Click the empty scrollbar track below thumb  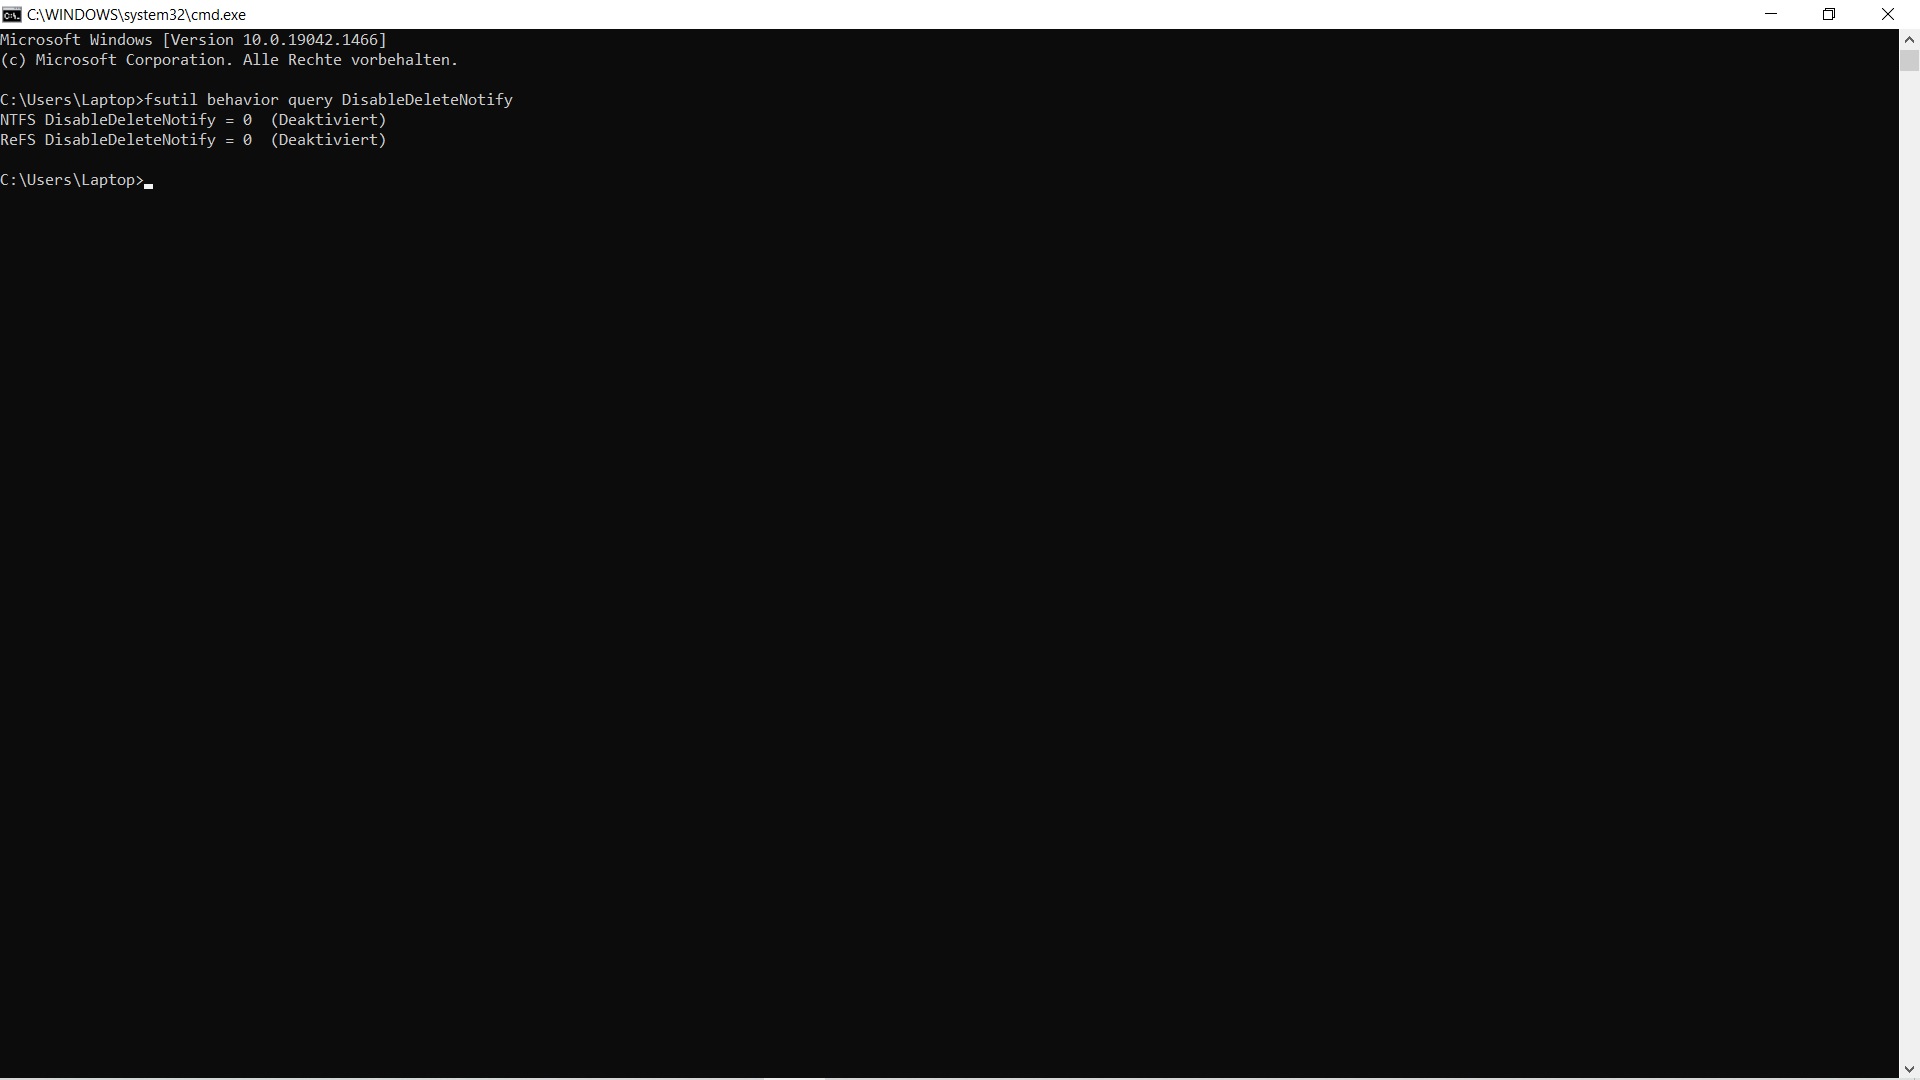(1909, 560)
